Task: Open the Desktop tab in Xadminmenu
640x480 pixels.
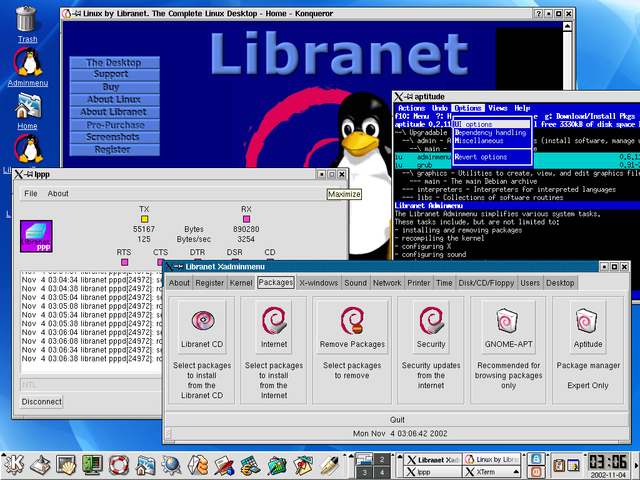Action: [x=560, y=283]
